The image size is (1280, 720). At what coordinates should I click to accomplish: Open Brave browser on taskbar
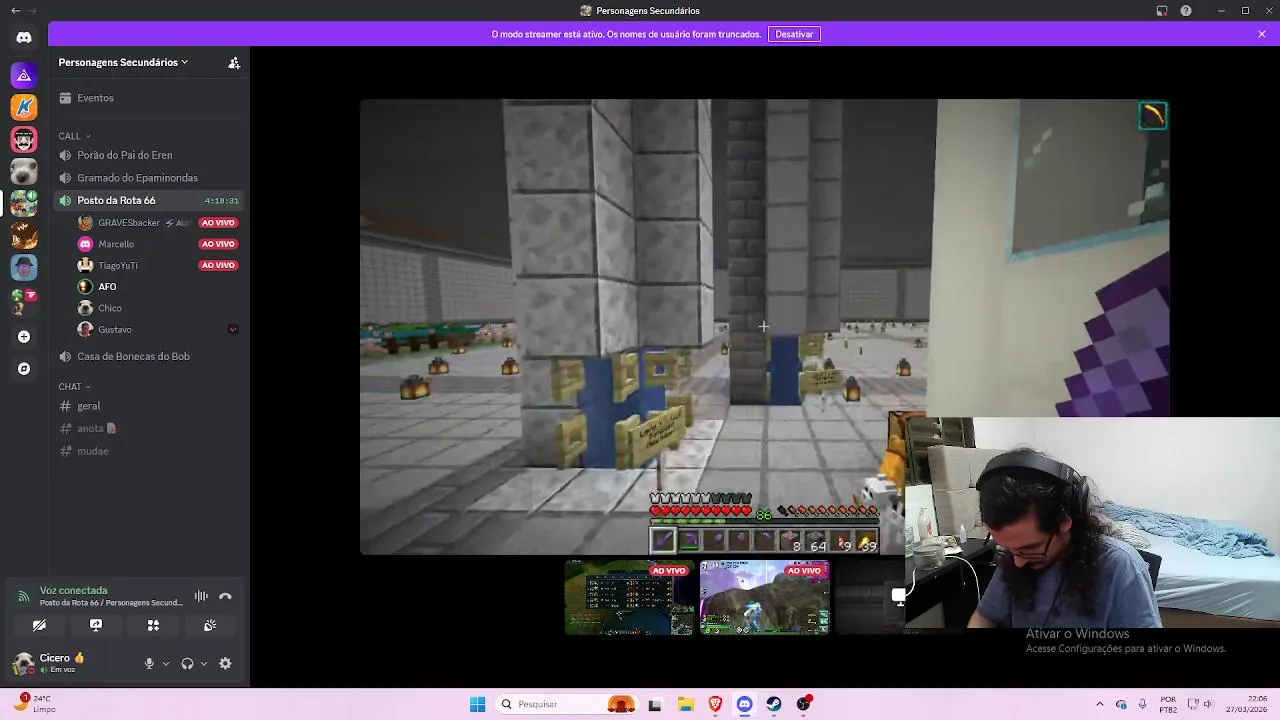tap(715, 704)
